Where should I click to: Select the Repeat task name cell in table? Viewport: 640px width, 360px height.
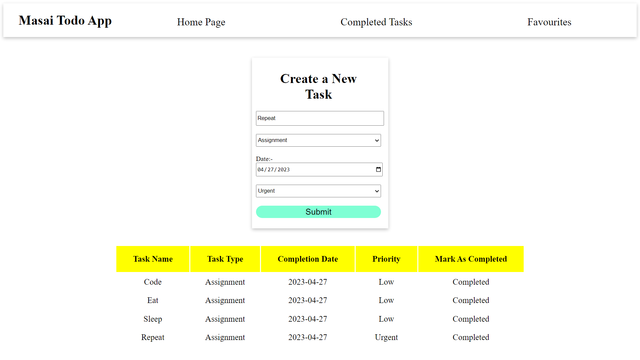point(153,338)
